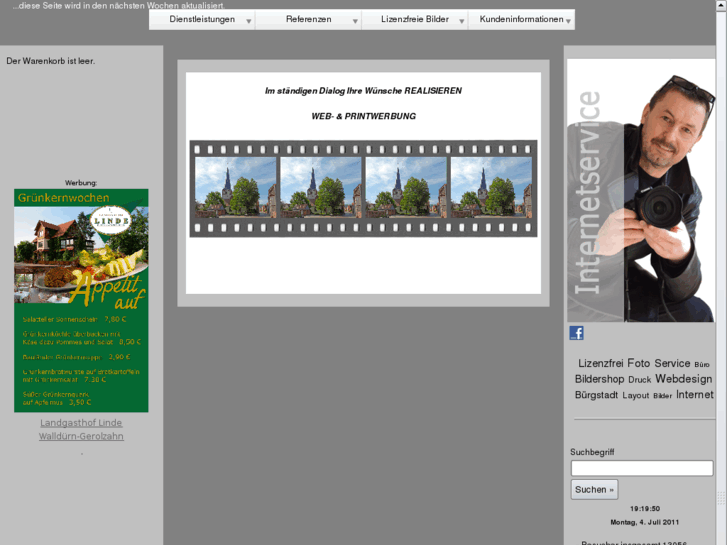Click the 'Suchbegriff' label
This screenshot has height=545, width=727.
click(x=592, y=452)
